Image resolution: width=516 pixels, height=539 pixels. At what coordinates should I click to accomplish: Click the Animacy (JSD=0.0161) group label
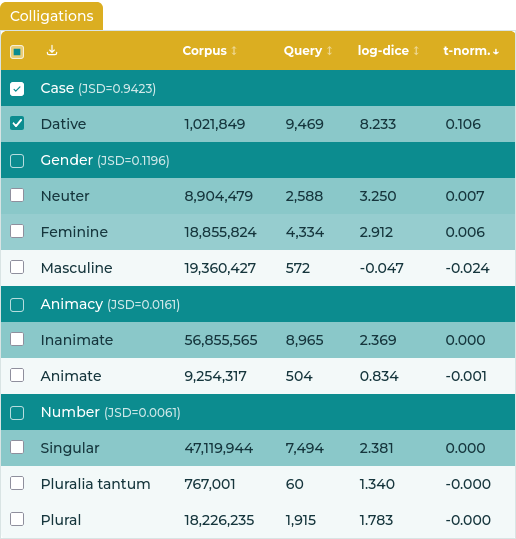click(x=110, y=304)
